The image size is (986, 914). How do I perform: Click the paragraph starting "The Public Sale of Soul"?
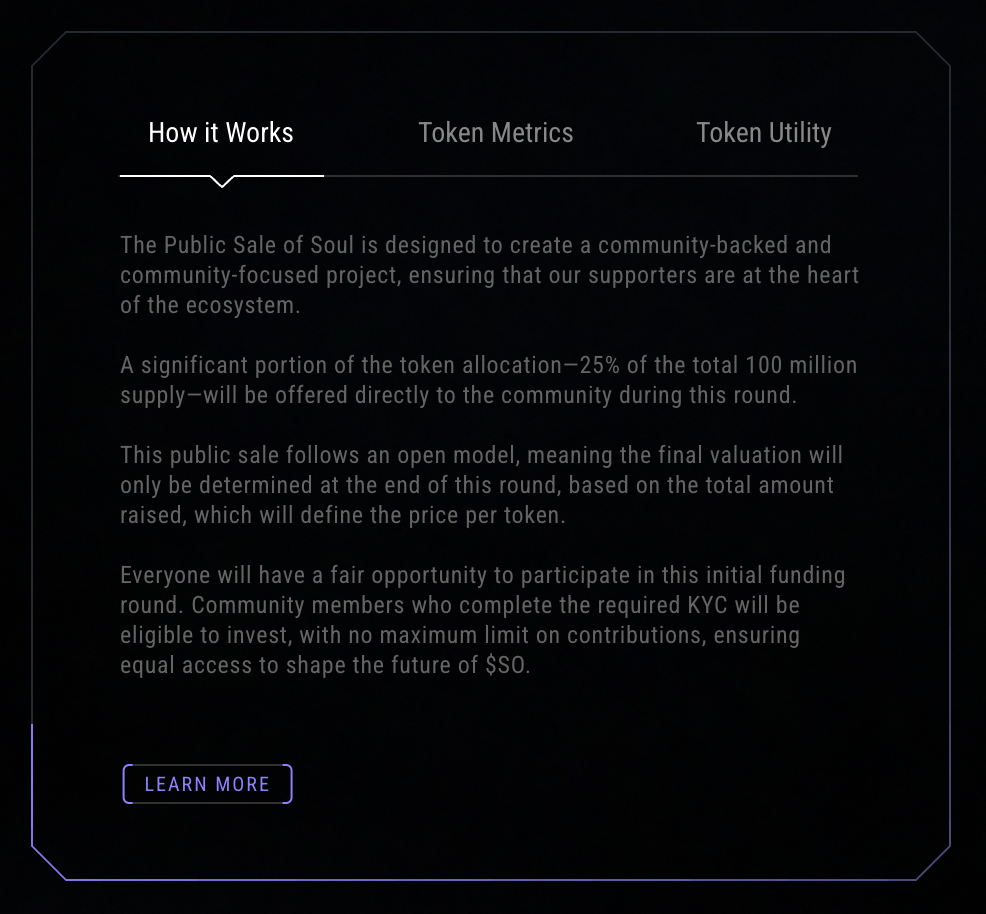489,275
